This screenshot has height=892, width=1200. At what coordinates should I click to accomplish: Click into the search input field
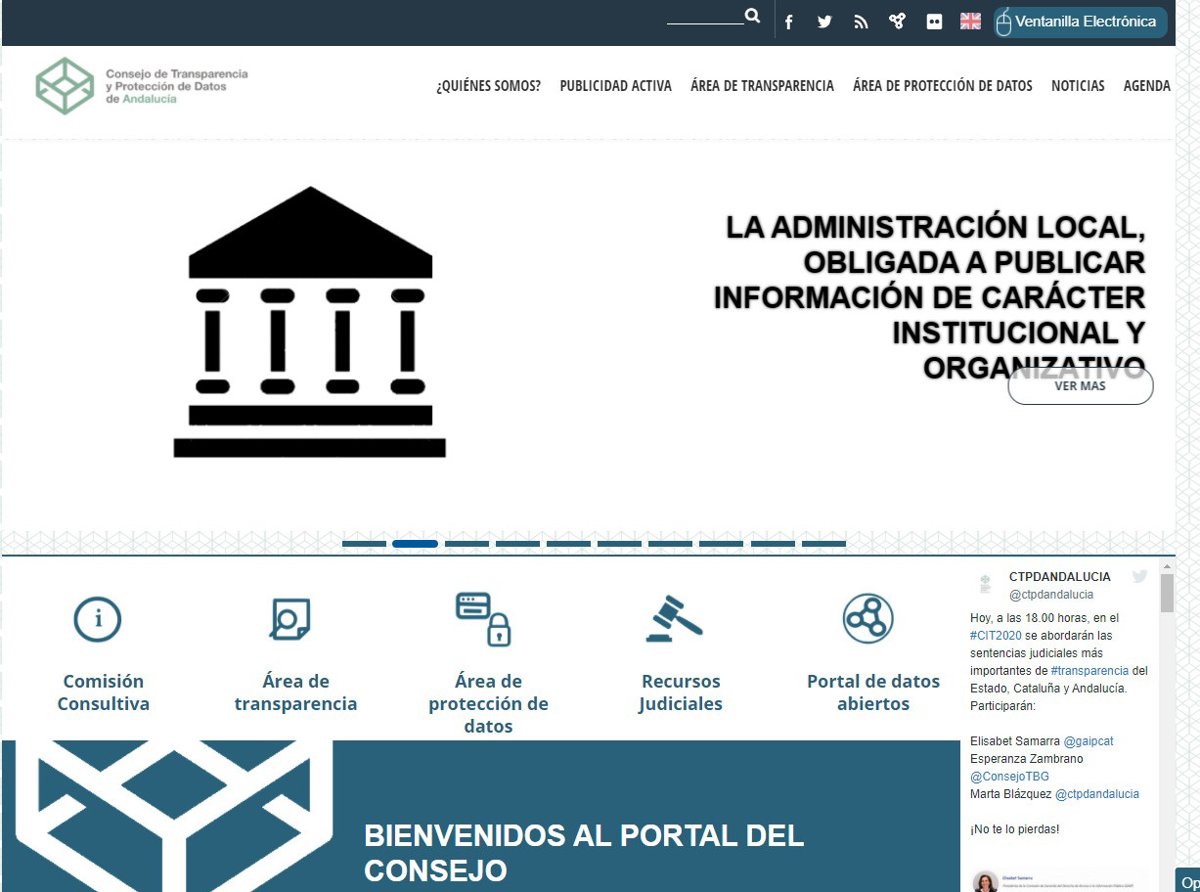(704, 17)
